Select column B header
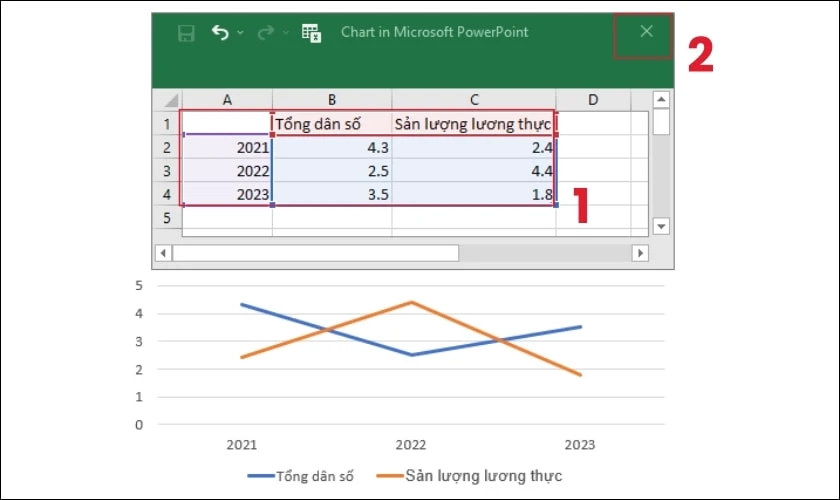The width and height of the screenshot is (840, 500). pyautogui.click(x=332, y=100)
